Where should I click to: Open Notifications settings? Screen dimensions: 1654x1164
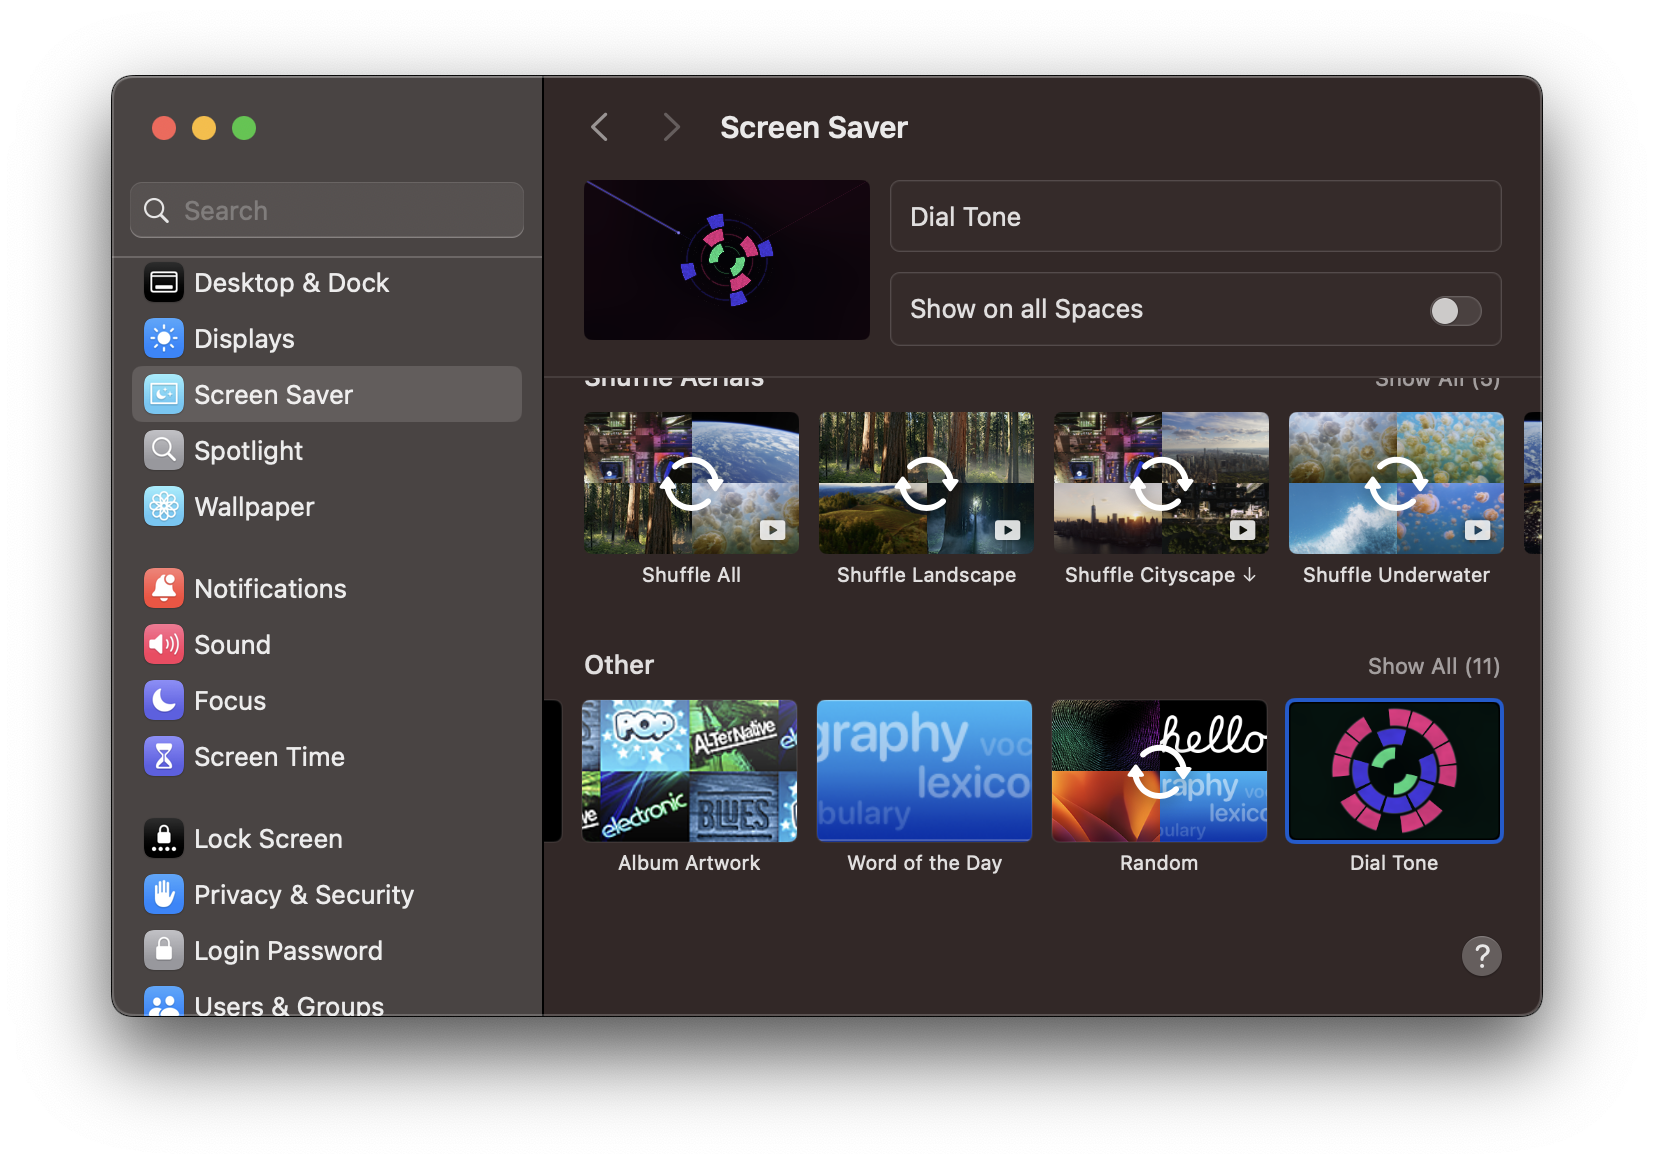point(270,588)
